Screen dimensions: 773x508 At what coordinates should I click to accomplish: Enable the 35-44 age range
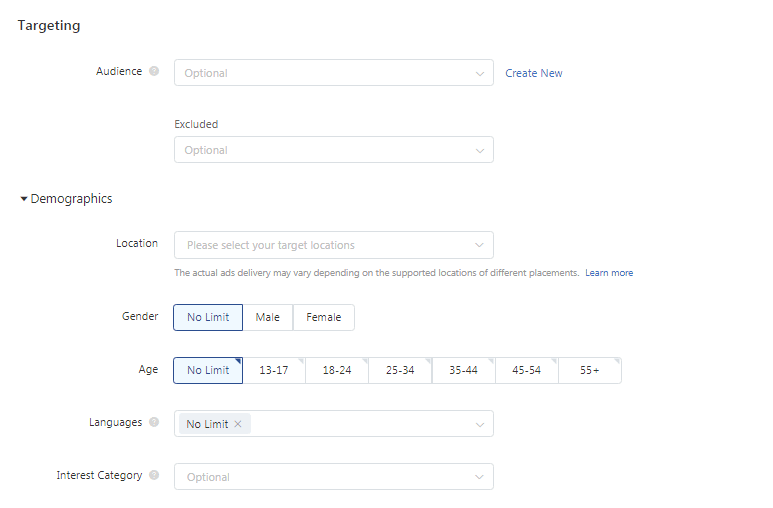[464, 370]
